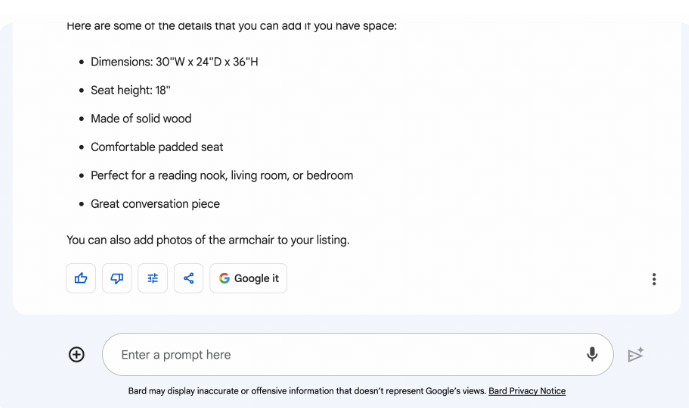This screenshot has width=689, height=408.
Task: Click the 'Here are some of the details' line
Action: click(x=231, y=25)
